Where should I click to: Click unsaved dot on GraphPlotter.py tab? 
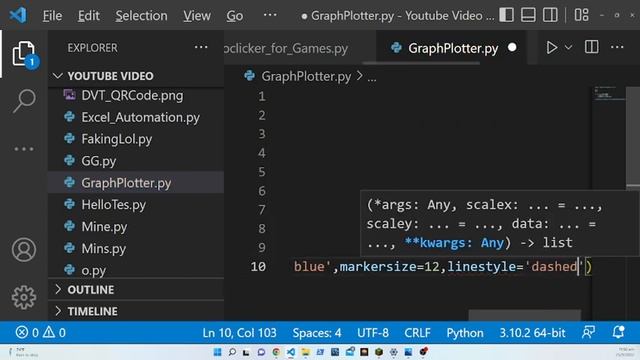512,48
